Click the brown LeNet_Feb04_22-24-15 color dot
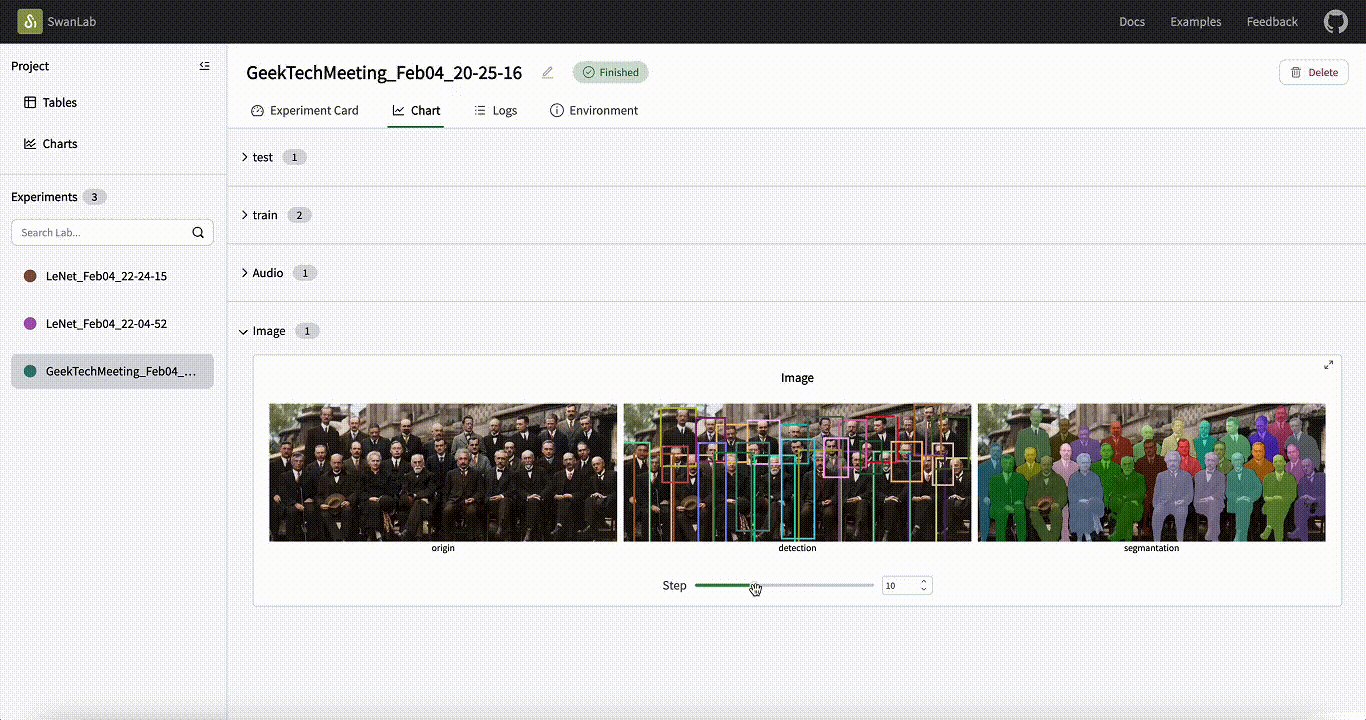The width and height of the screenshot is (1366, 720). pyautogui.click(x=30, y=276)
